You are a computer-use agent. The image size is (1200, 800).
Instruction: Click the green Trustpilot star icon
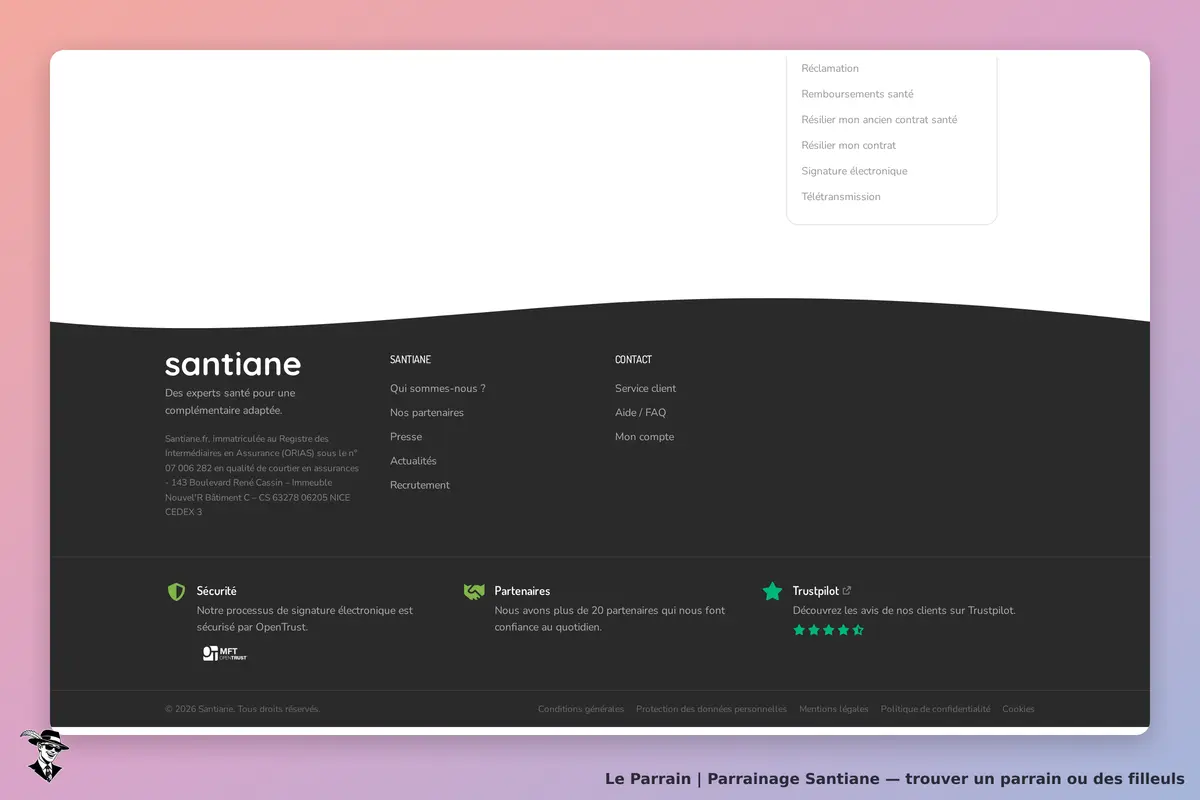(772, 591)
